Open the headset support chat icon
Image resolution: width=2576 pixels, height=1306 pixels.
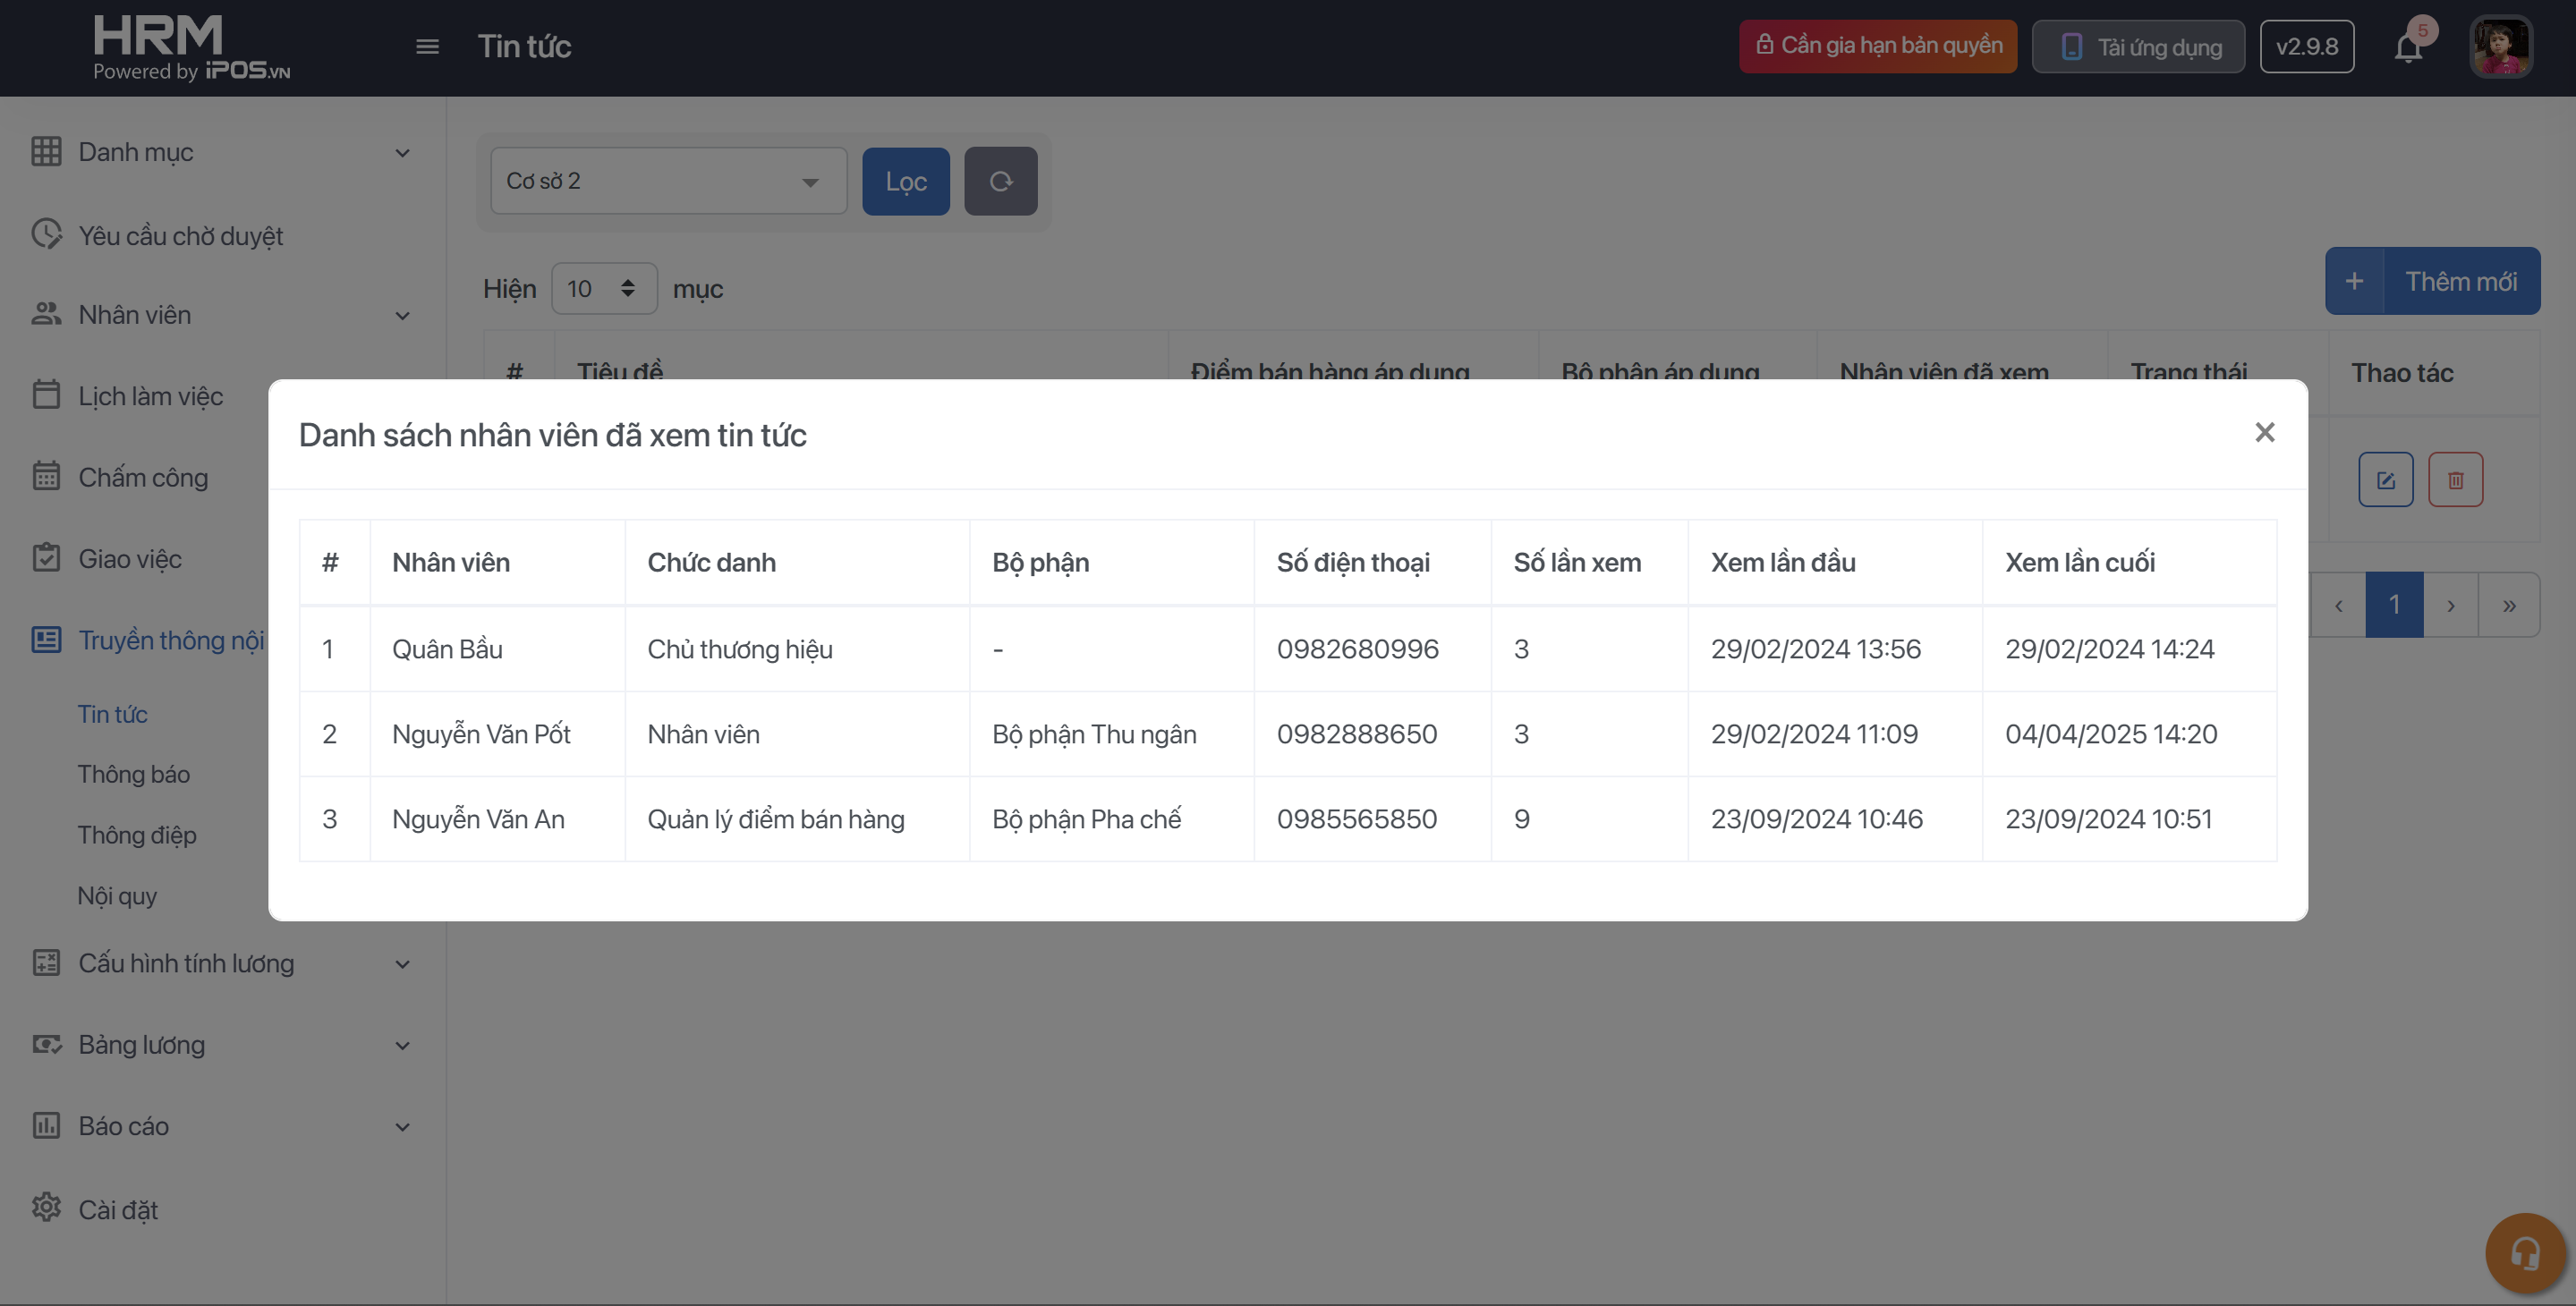click(2525, 1253)
